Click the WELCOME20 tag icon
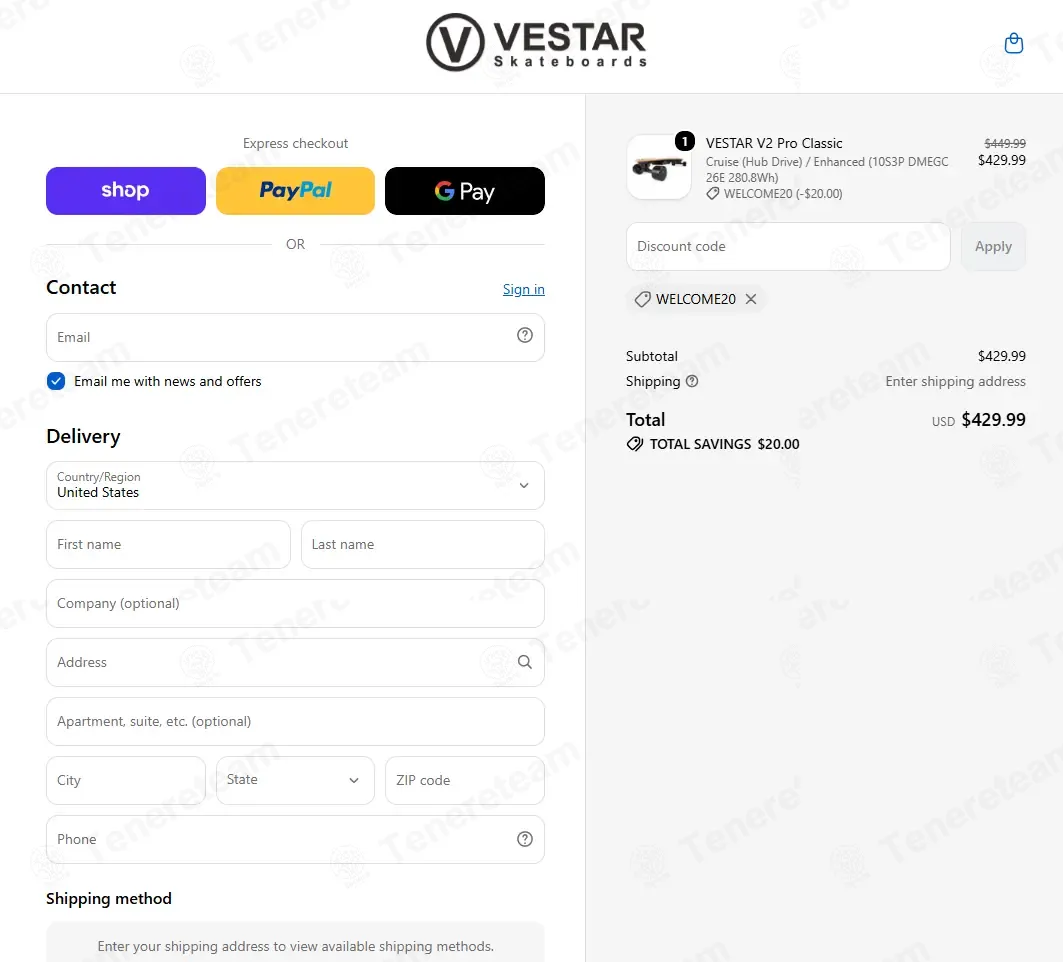 pos(642,299)
